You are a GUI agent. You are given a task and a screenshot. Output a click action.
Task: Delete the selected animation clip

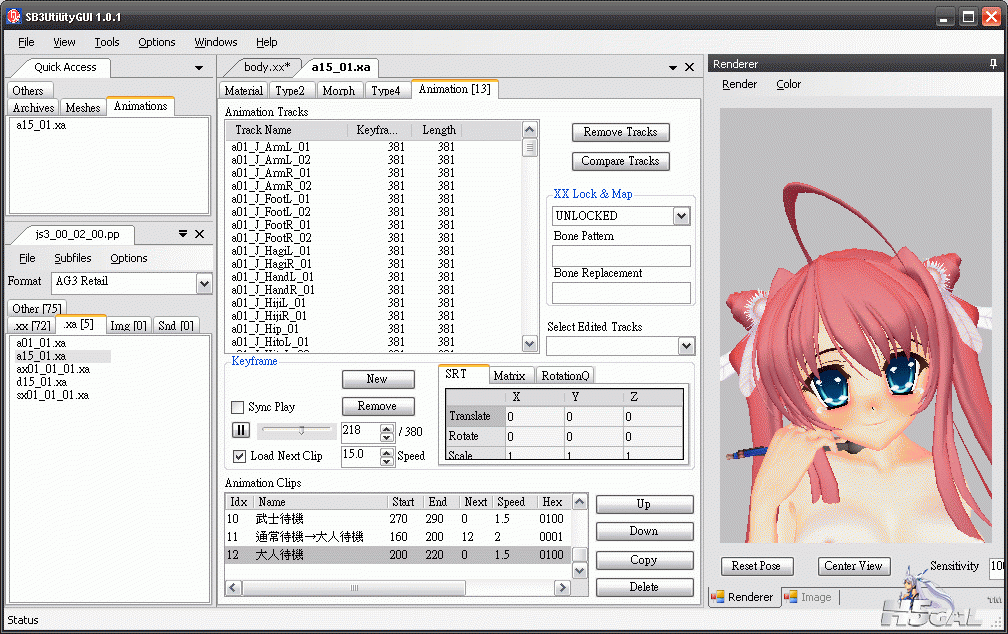click(x=644, y=587)
